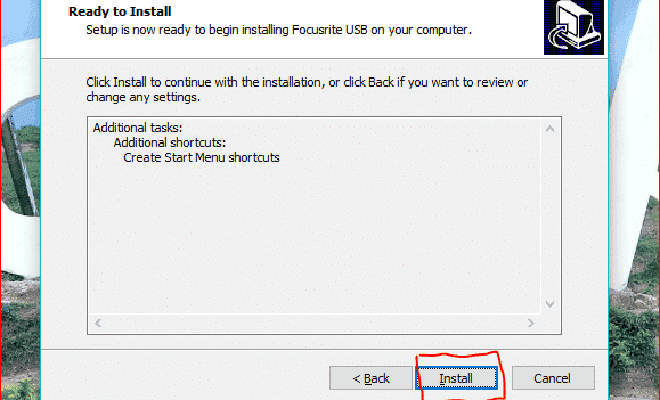The height and width of the screenshot is (400, 660).
Task: Click the summary box scroll-up arrow
Action: [x=550, y=128]
